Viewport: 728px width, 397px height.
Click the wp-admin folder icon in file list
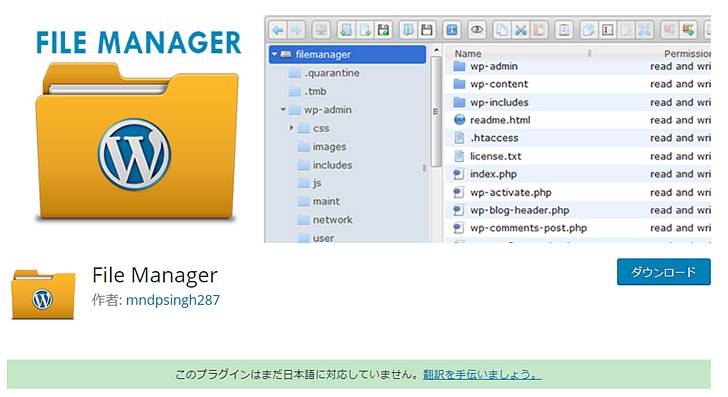[x=459, y=66]
